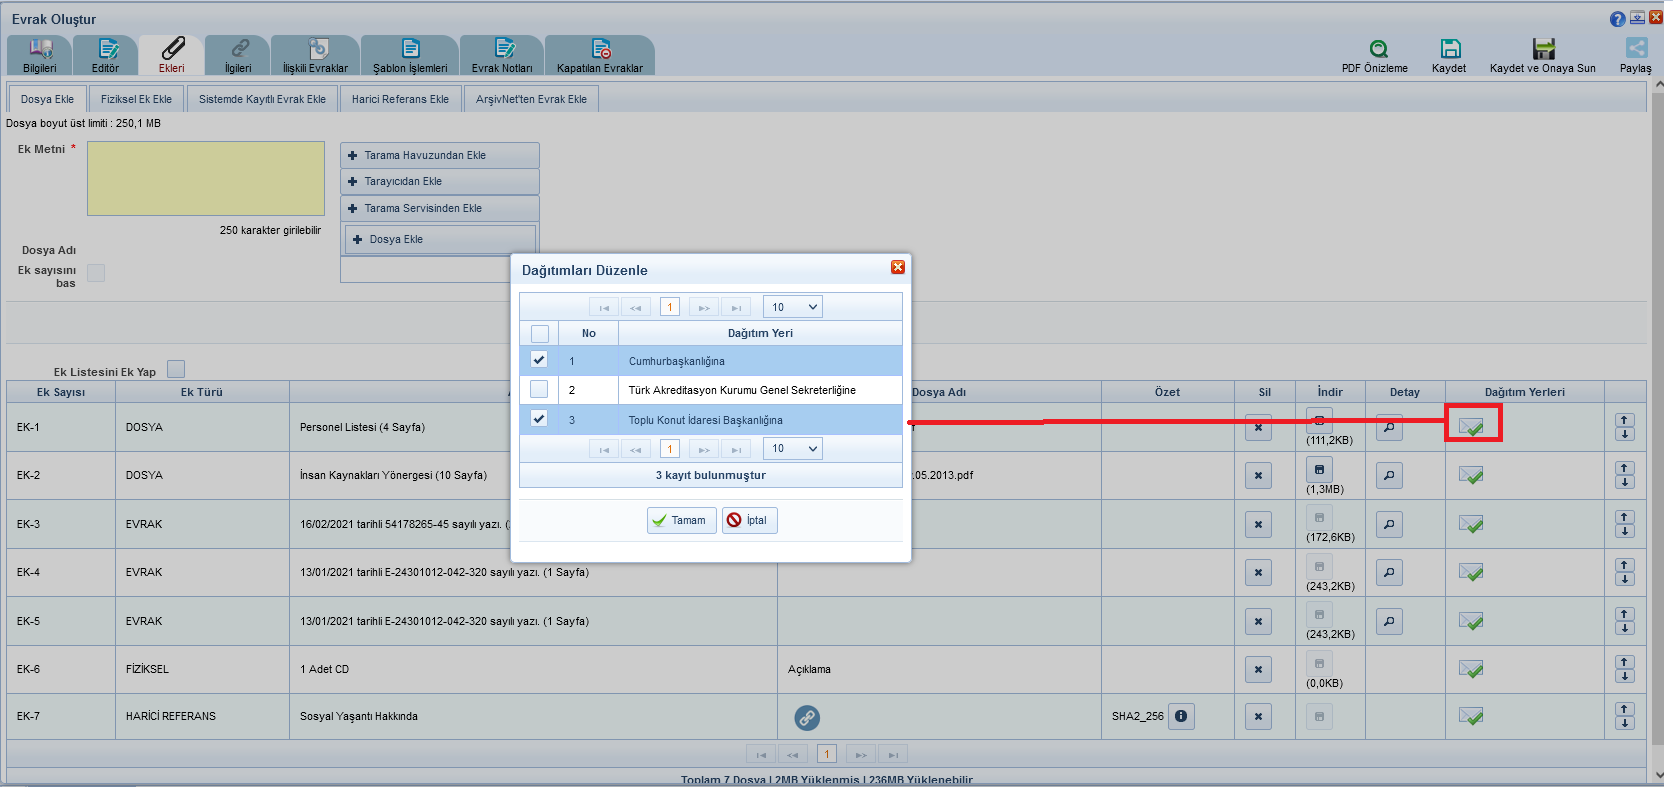Click the PDF Önizleme icon
The width and height of the screenshot is (1673, 787).
coord(1377,49)
